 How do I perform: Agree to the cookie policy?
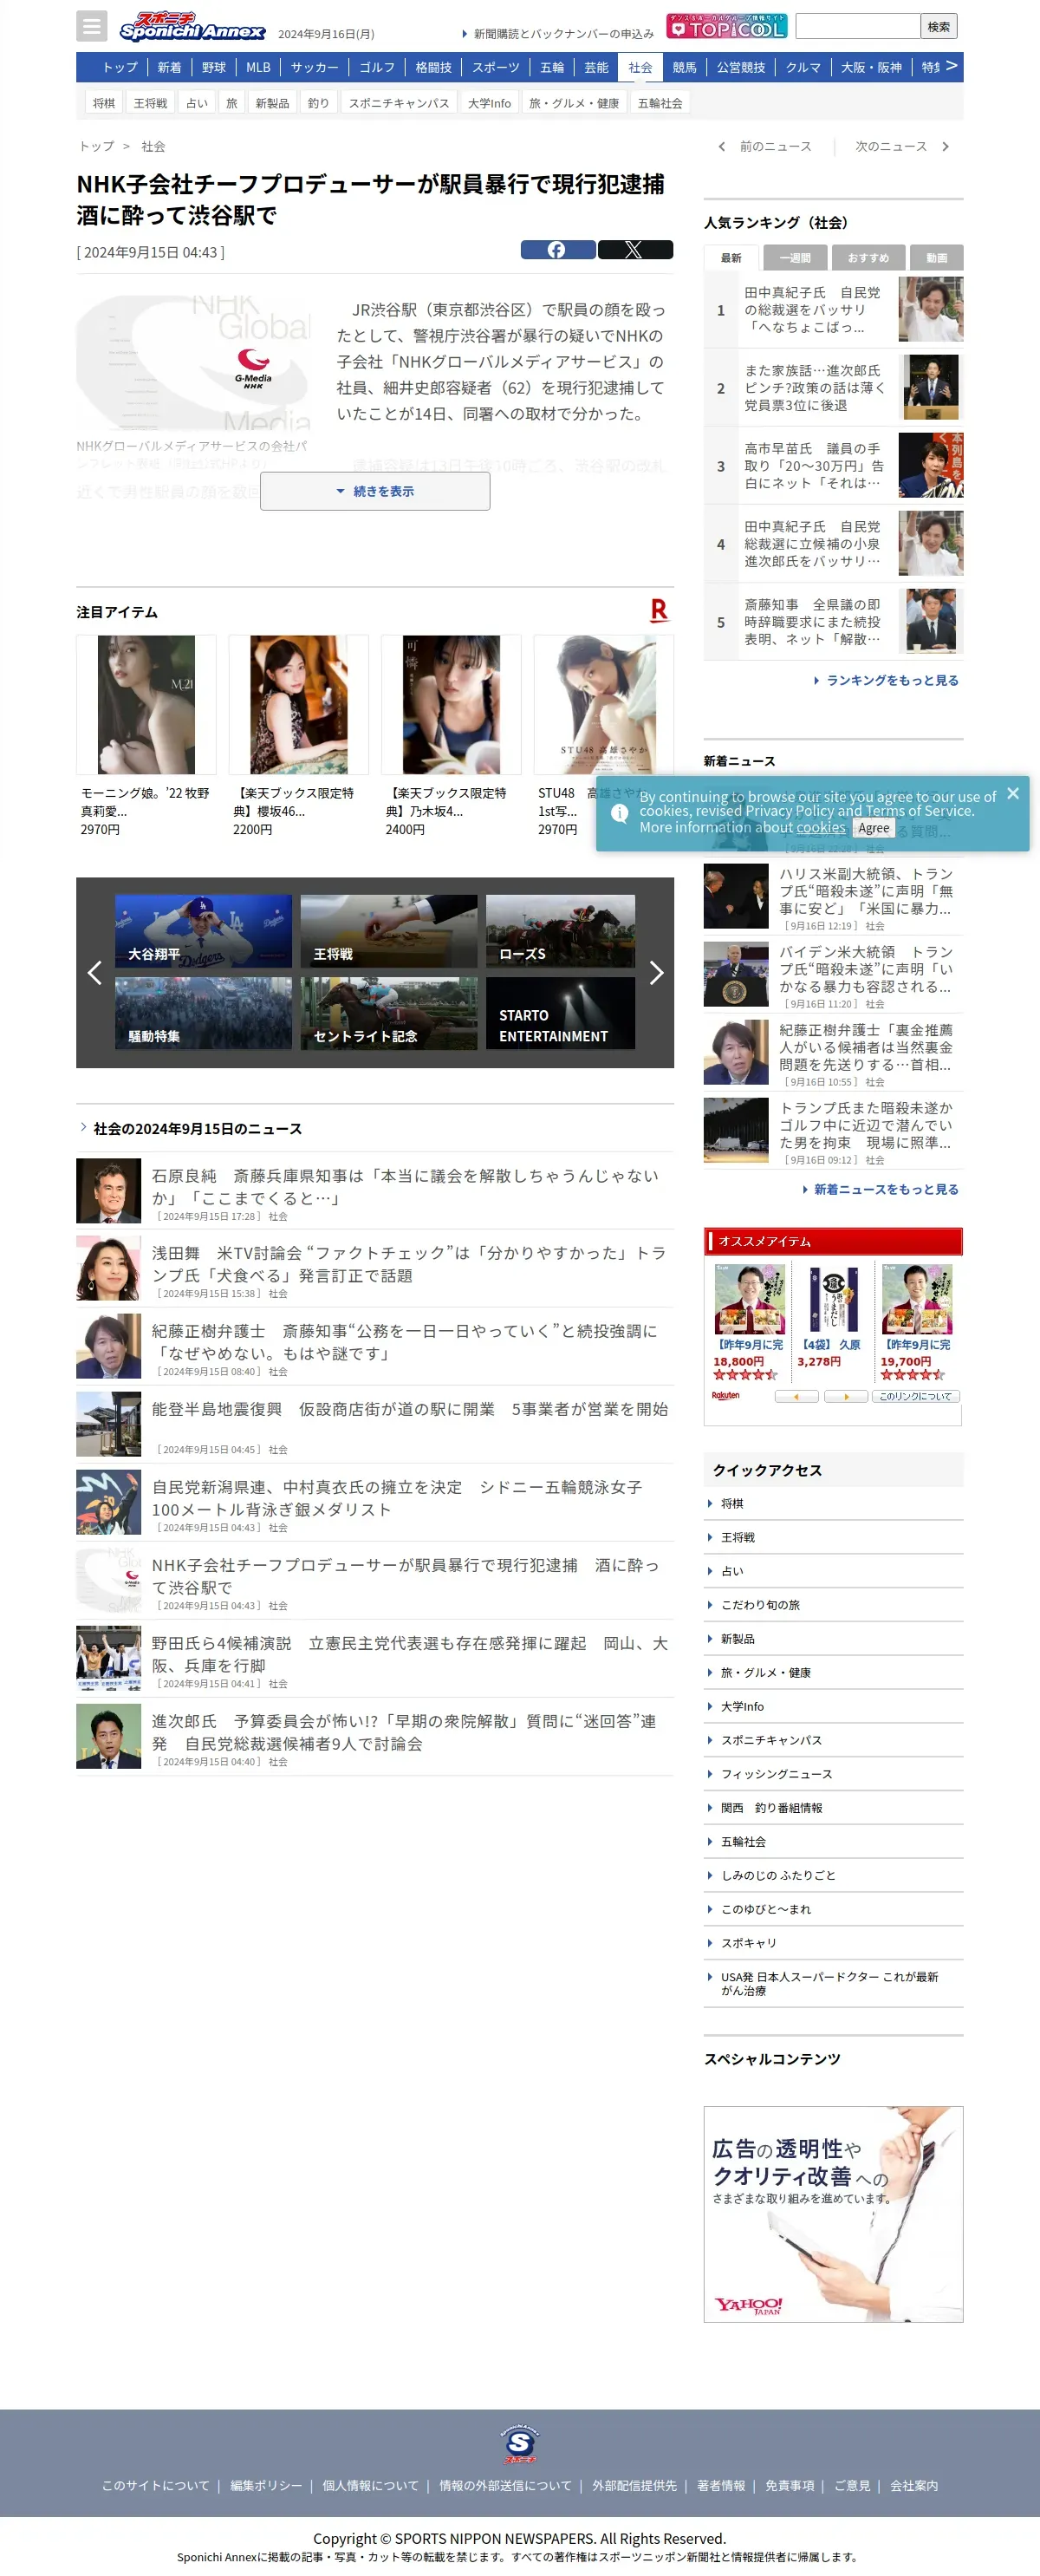pyautogui.click(x=873, y=828)
